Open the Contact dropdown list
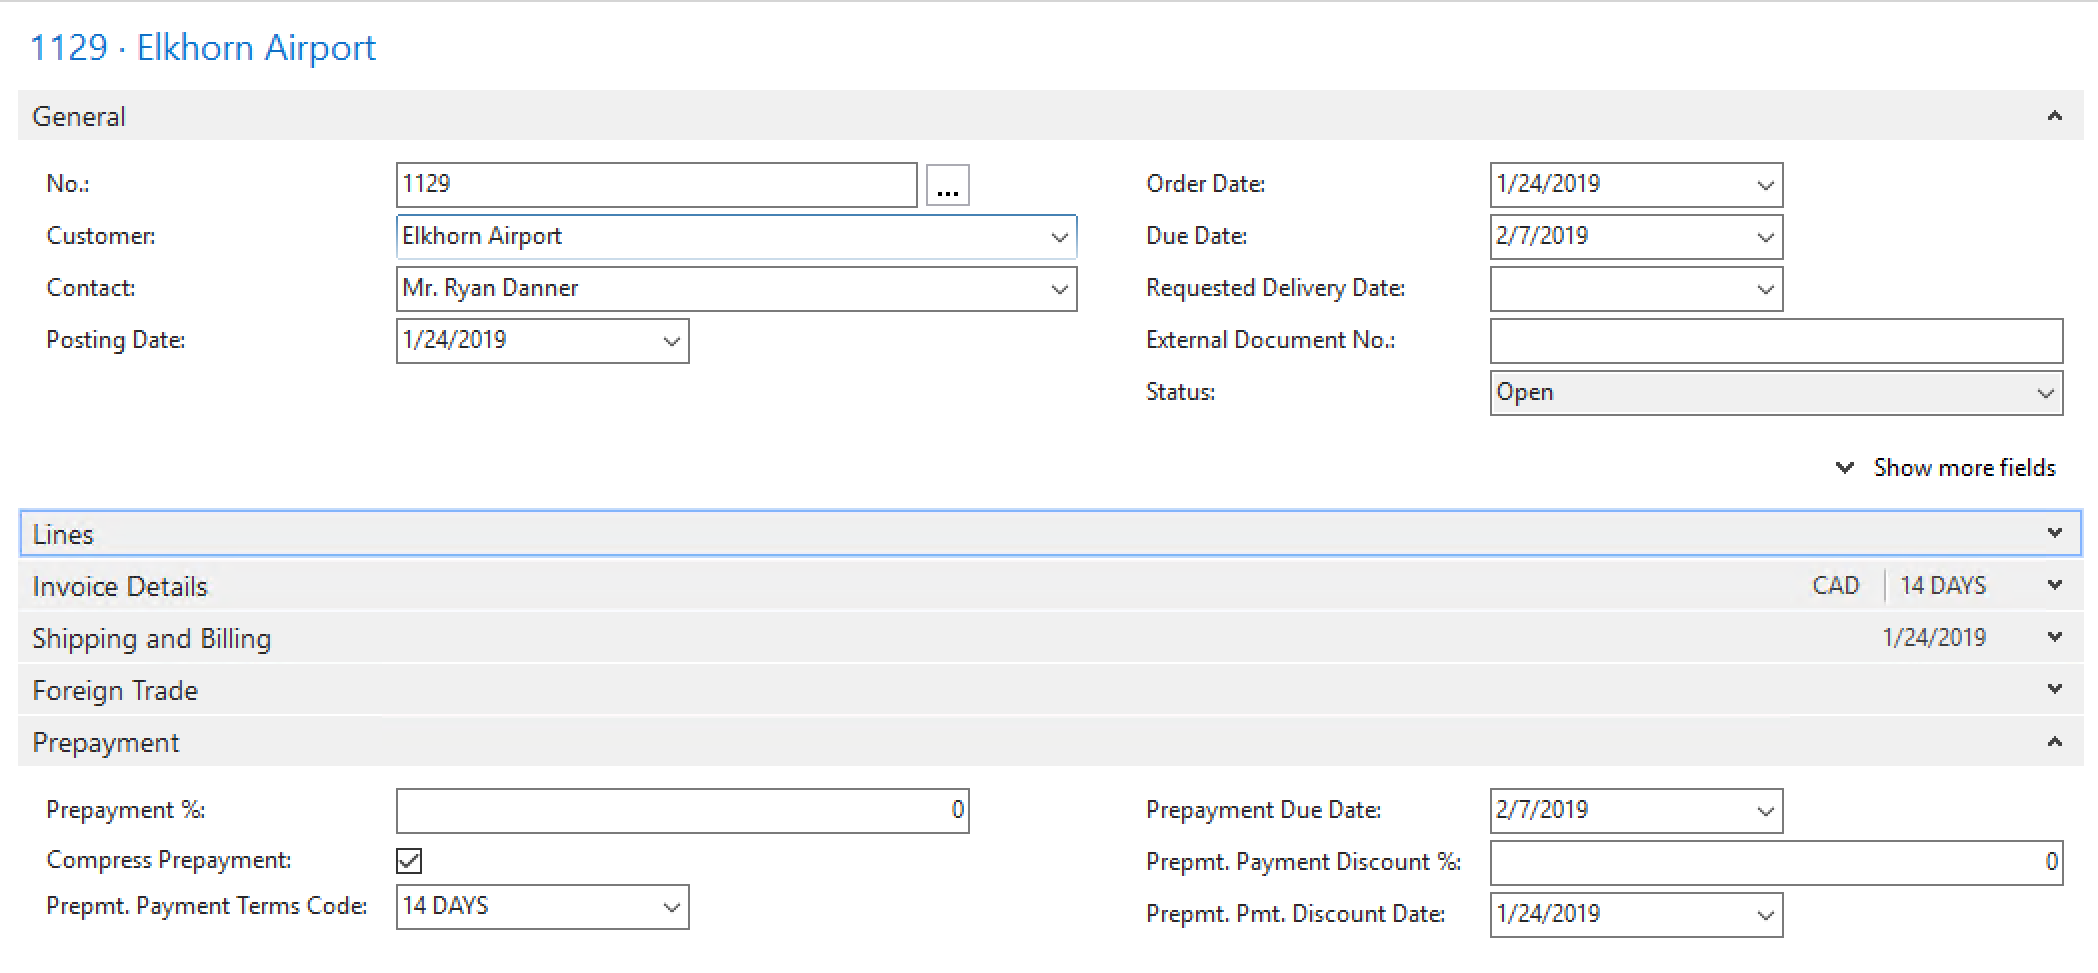Viewport: 2098px width, 973px height. [x=1059, y=290]
